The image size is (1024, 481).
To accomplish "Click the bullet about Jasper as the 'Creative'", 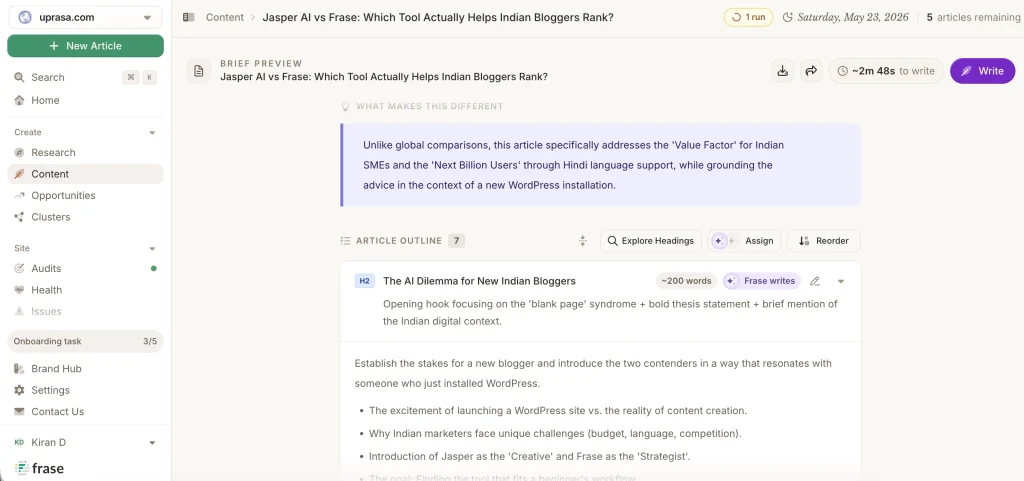I will (x=530, y=456).
